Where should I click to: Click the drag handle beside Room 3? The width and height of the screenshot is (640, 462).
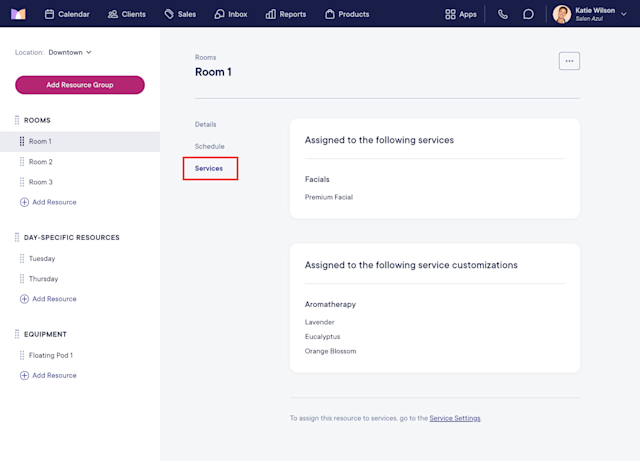click(22, 182)
